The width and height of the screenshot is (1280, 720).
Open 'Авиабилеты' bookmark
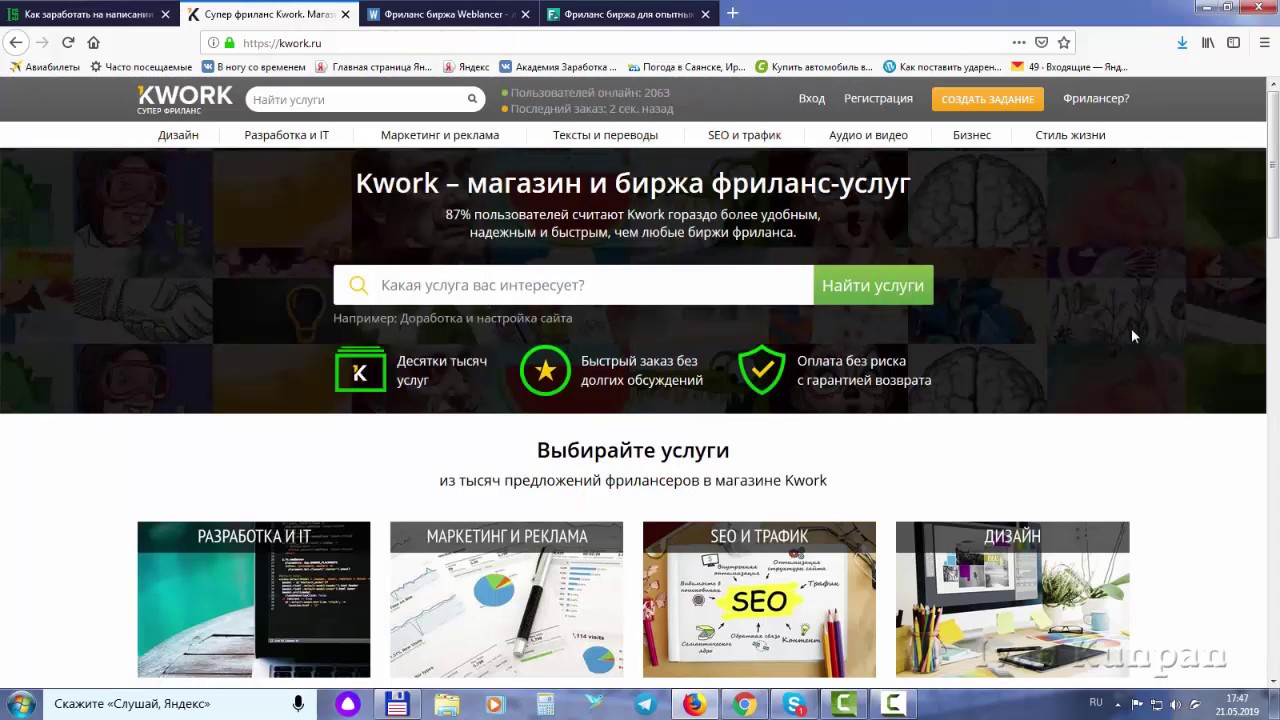44,67
